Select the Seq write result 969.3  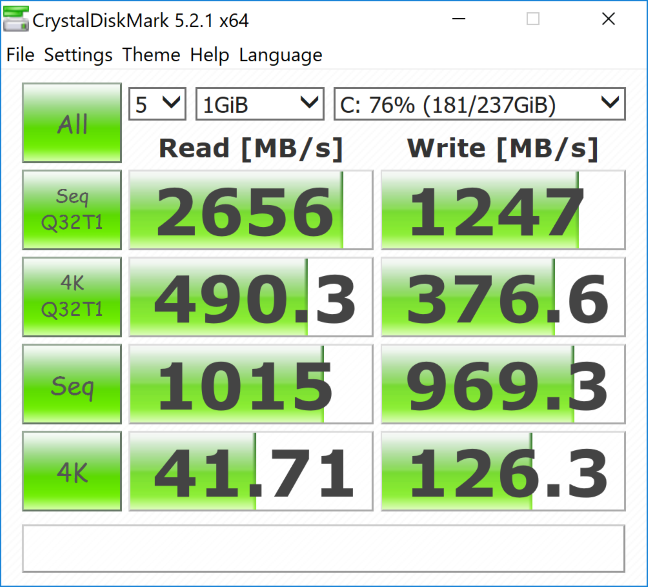click(503, 384)
